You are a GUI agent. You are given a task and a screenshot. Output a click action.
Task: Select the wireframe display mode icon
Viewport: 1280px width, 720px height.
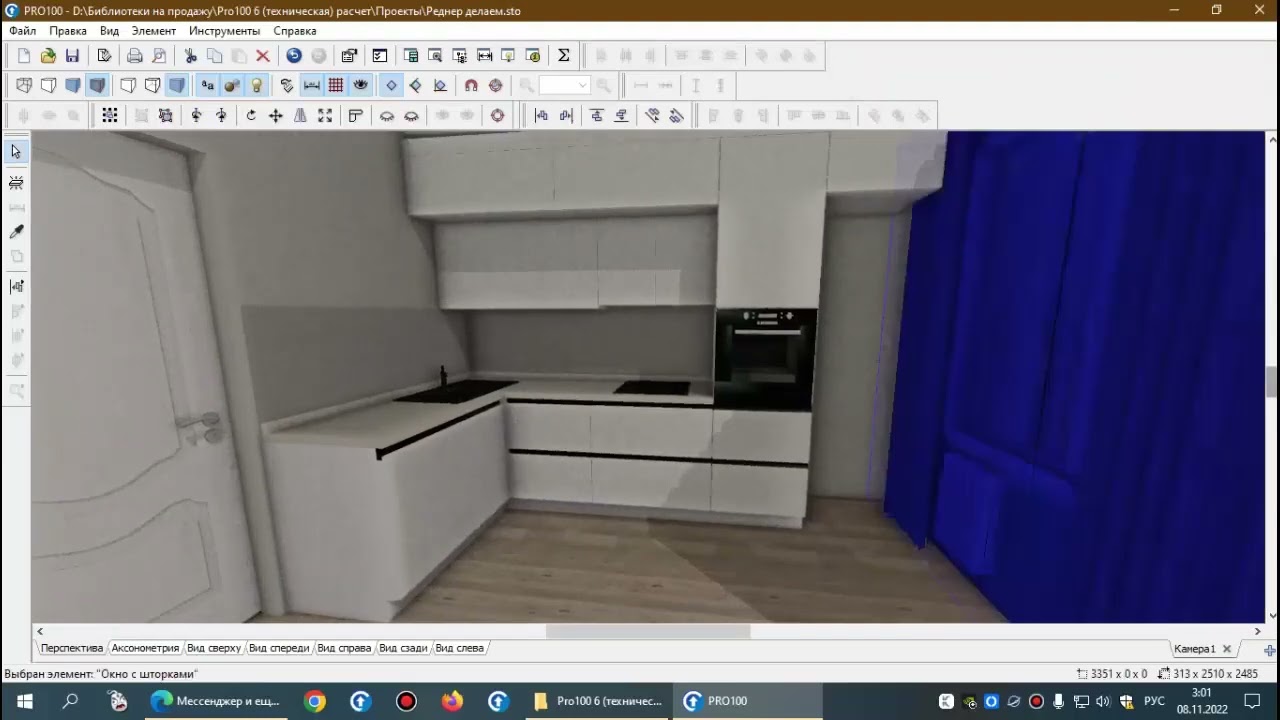pyautogui.click(x=24, y=85)
